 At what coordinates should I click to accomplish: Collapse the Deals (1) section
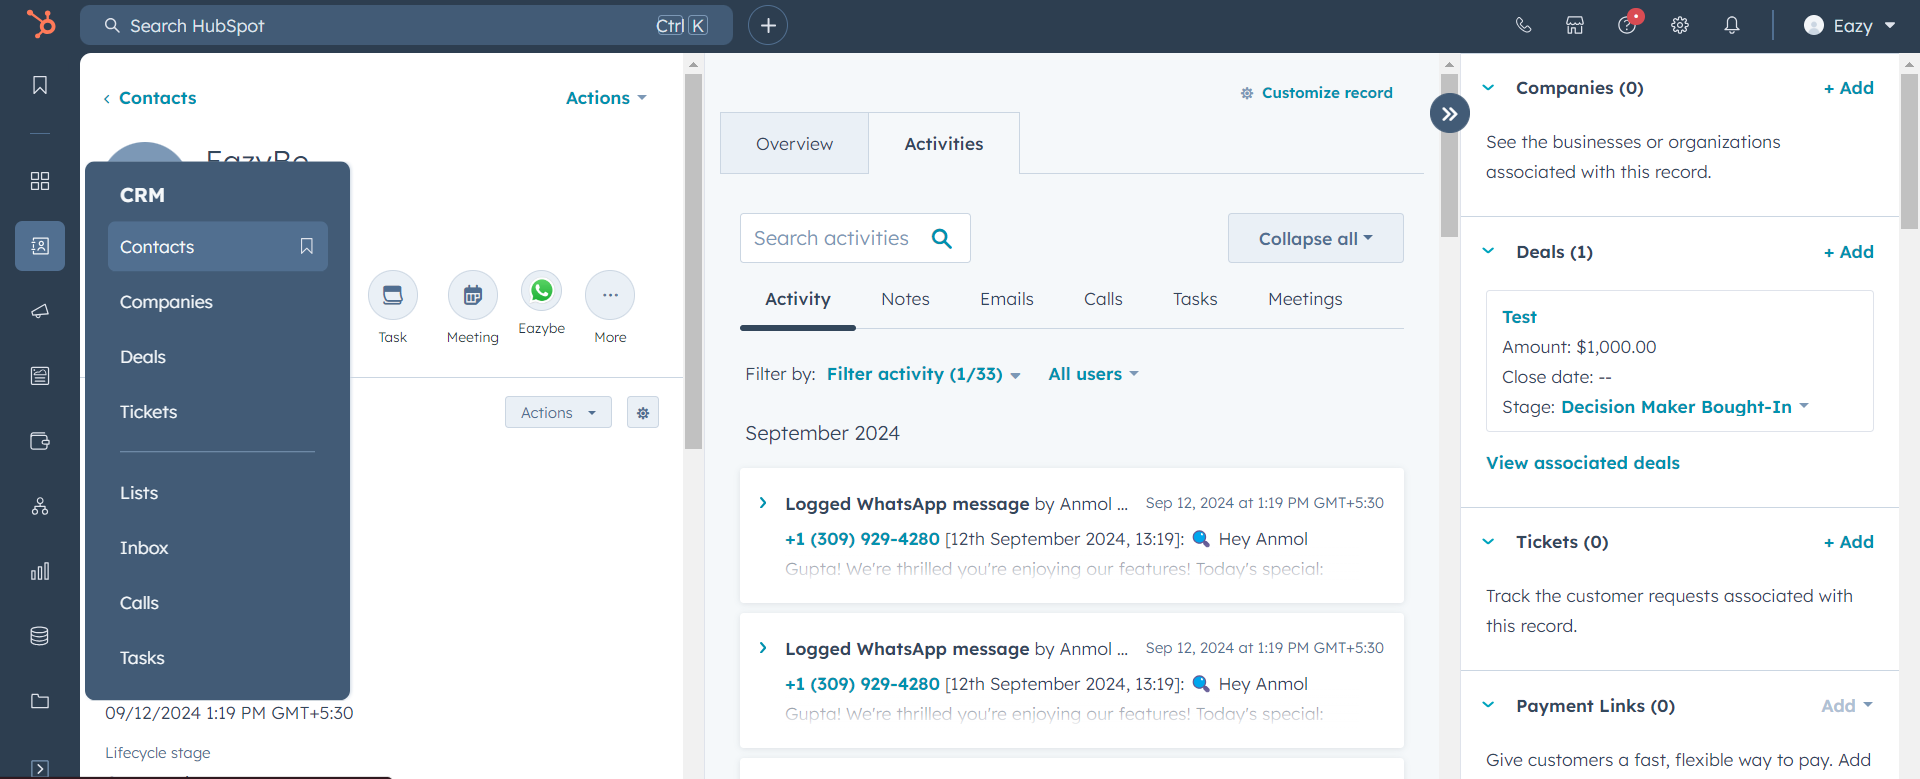[1488, 252]
